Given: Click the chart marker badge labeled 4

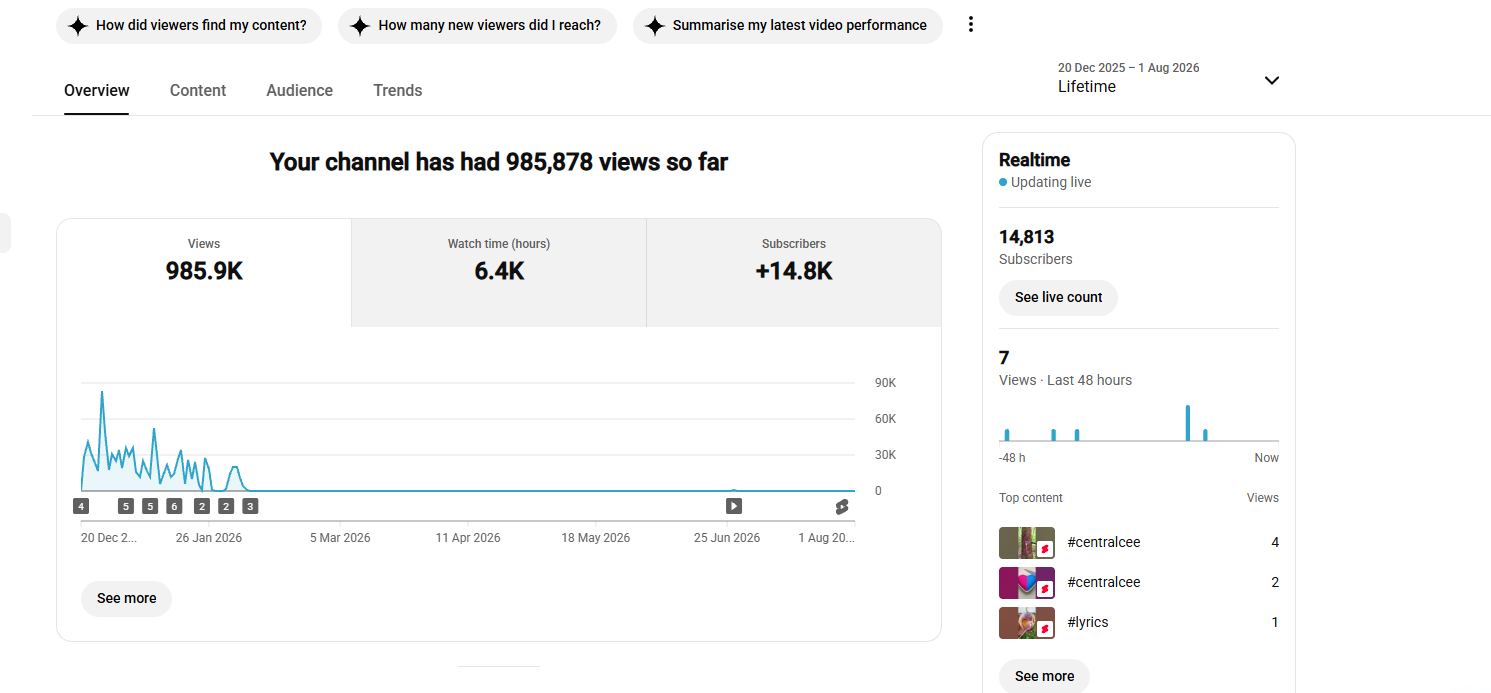Looking at the screenshot, I should (81, 506).
